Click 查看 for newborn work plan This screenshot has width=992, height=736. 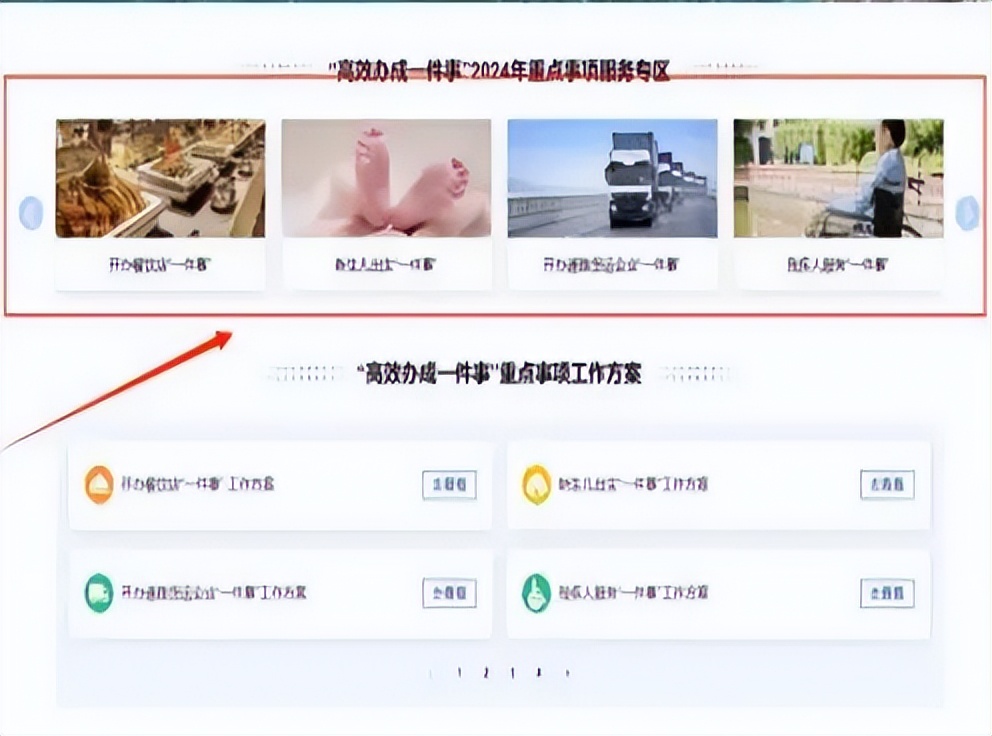click(887, 485)
